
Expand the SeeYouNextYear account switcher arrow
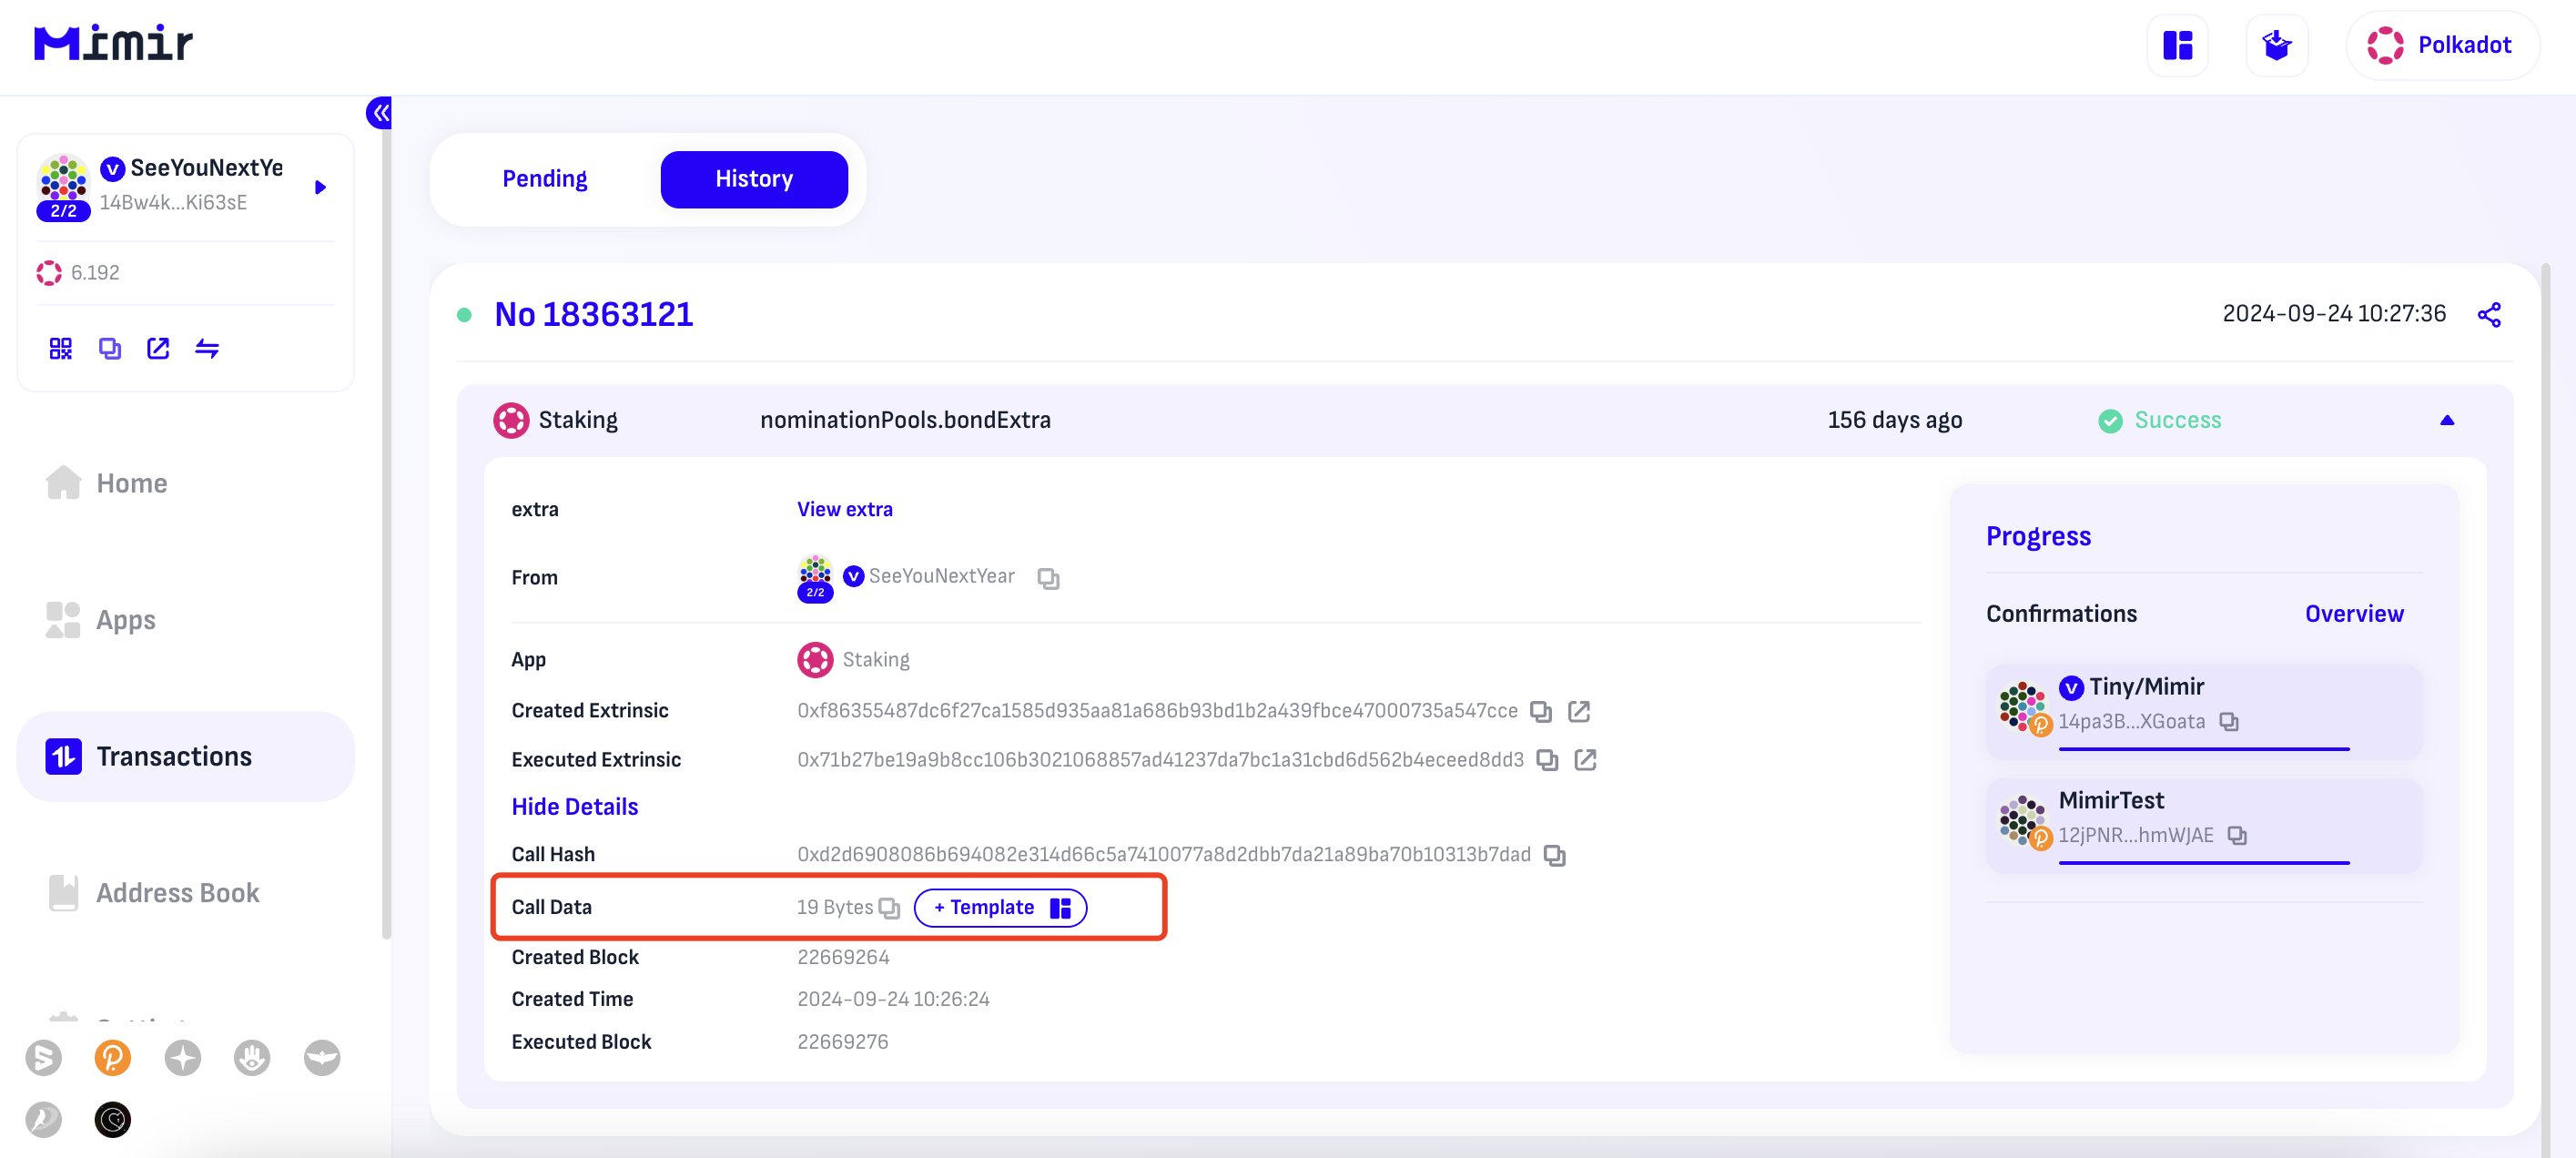point(320,187)
